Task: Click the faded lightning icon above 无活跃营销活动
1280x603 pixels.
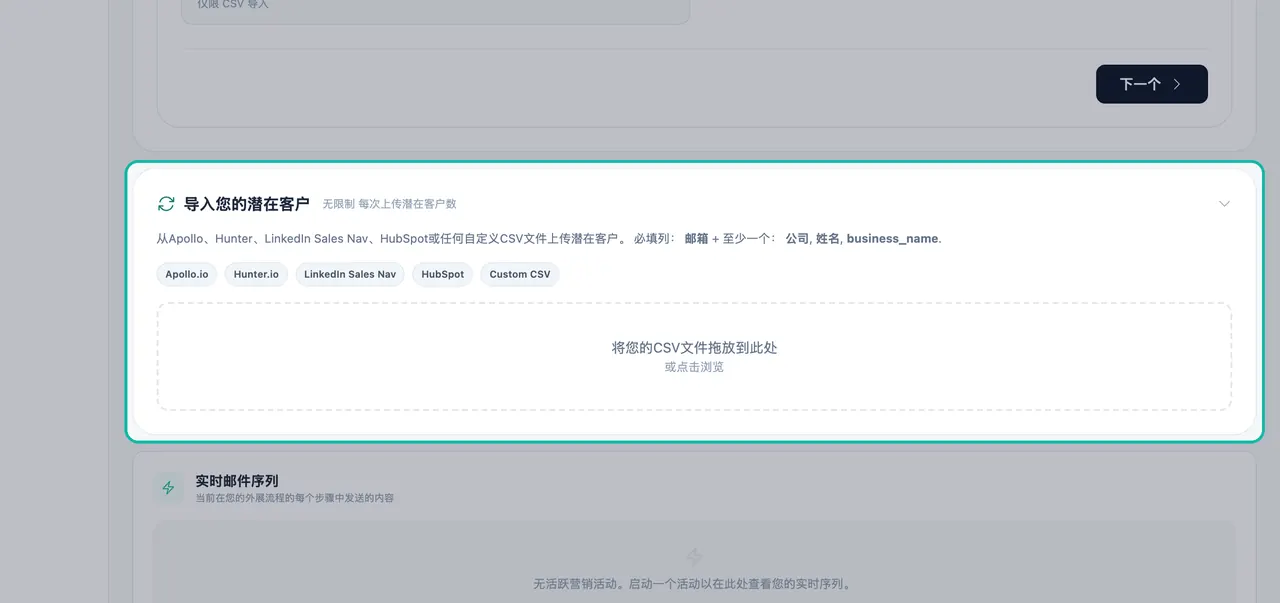Action: click(x=694, y=557)
